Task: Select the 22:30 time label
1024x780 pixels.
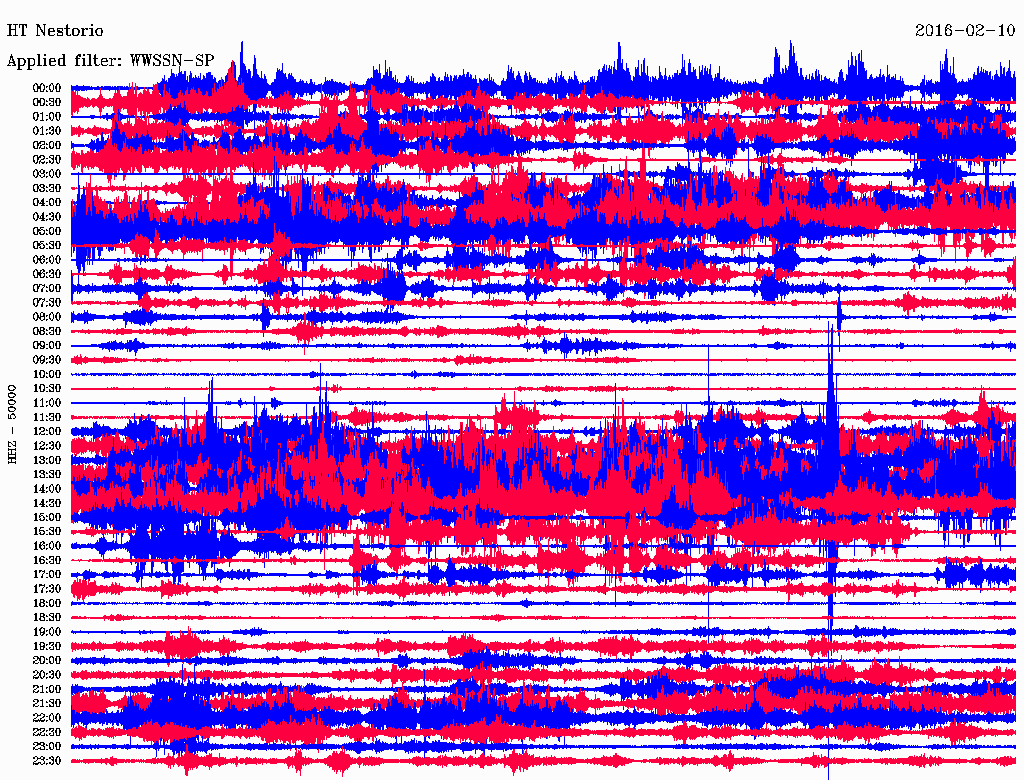Action: 47,732
